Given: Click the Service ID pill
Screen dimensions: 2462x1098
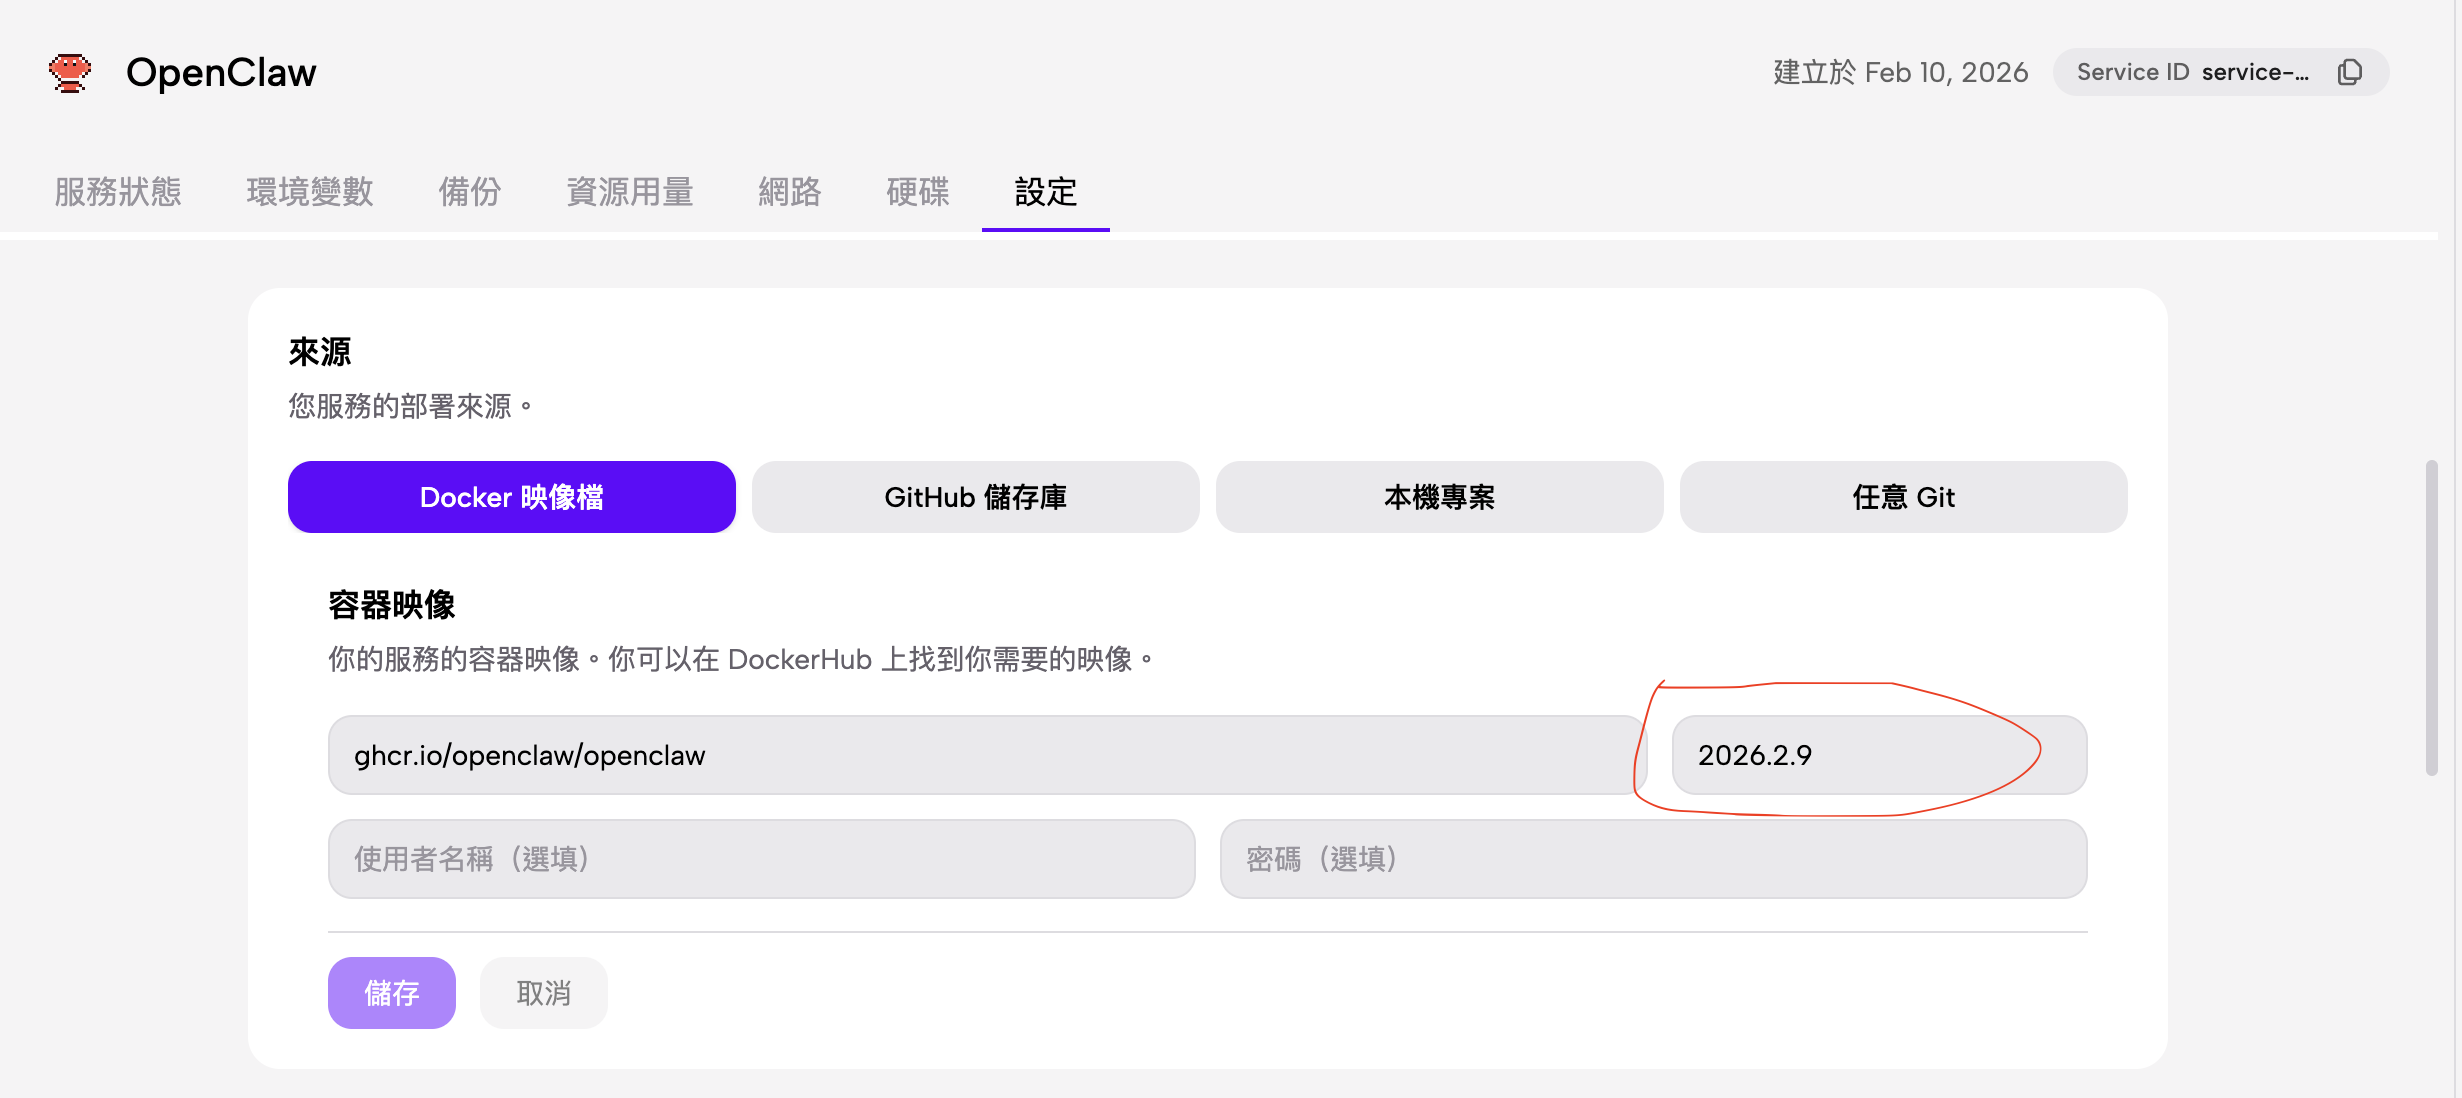Looking at the screenshot, I should pos(2221,72).
